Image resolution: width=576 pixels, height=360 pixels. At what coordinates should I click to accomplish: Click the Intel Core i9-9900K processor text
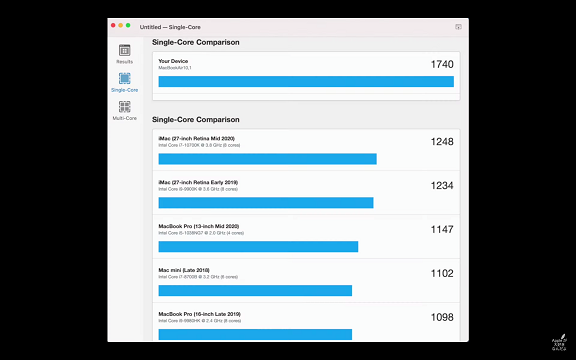(x=198, y=189)
